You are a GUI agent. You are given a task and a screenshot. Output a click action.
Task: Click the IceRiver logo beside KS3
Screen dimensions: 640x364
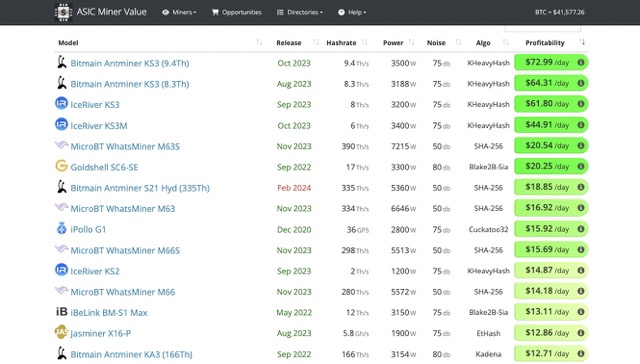coord(61,103)
